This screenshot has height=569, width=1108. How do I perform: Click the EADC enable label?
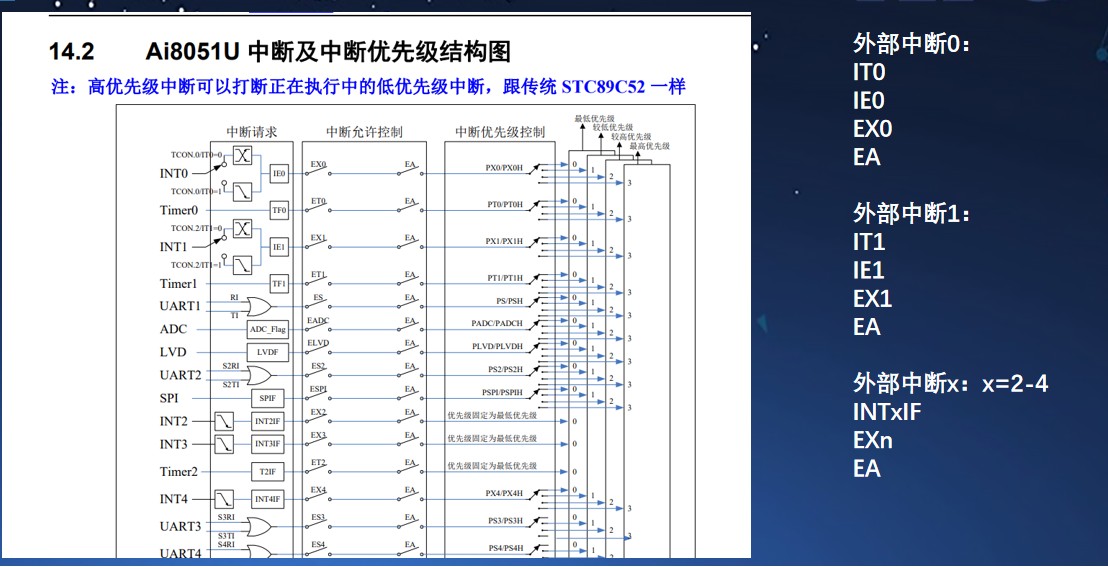coord(318,321)
